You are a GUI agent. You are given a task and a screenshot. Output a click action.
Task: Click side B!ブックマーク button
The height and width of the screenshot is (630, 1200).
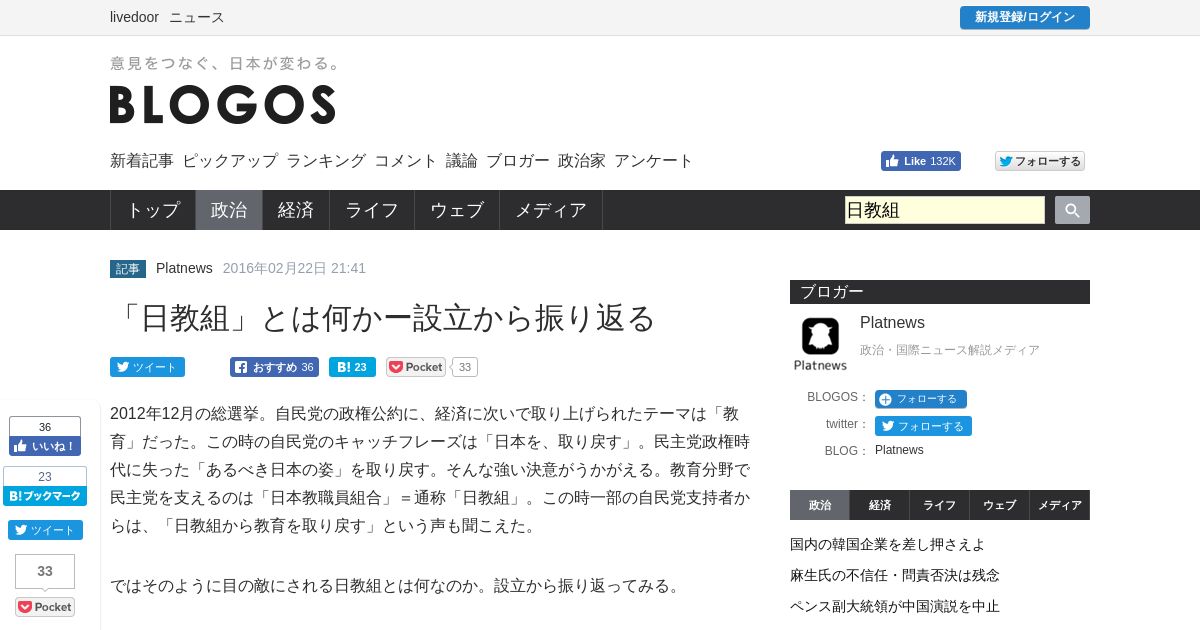[45, 496]
